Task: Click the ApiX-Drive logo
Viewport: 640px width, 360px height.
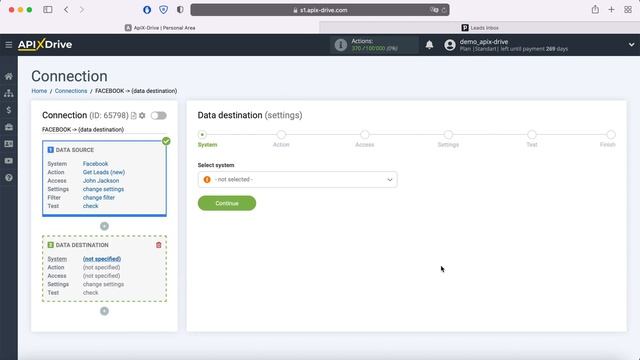Action: tap(45, 44)
